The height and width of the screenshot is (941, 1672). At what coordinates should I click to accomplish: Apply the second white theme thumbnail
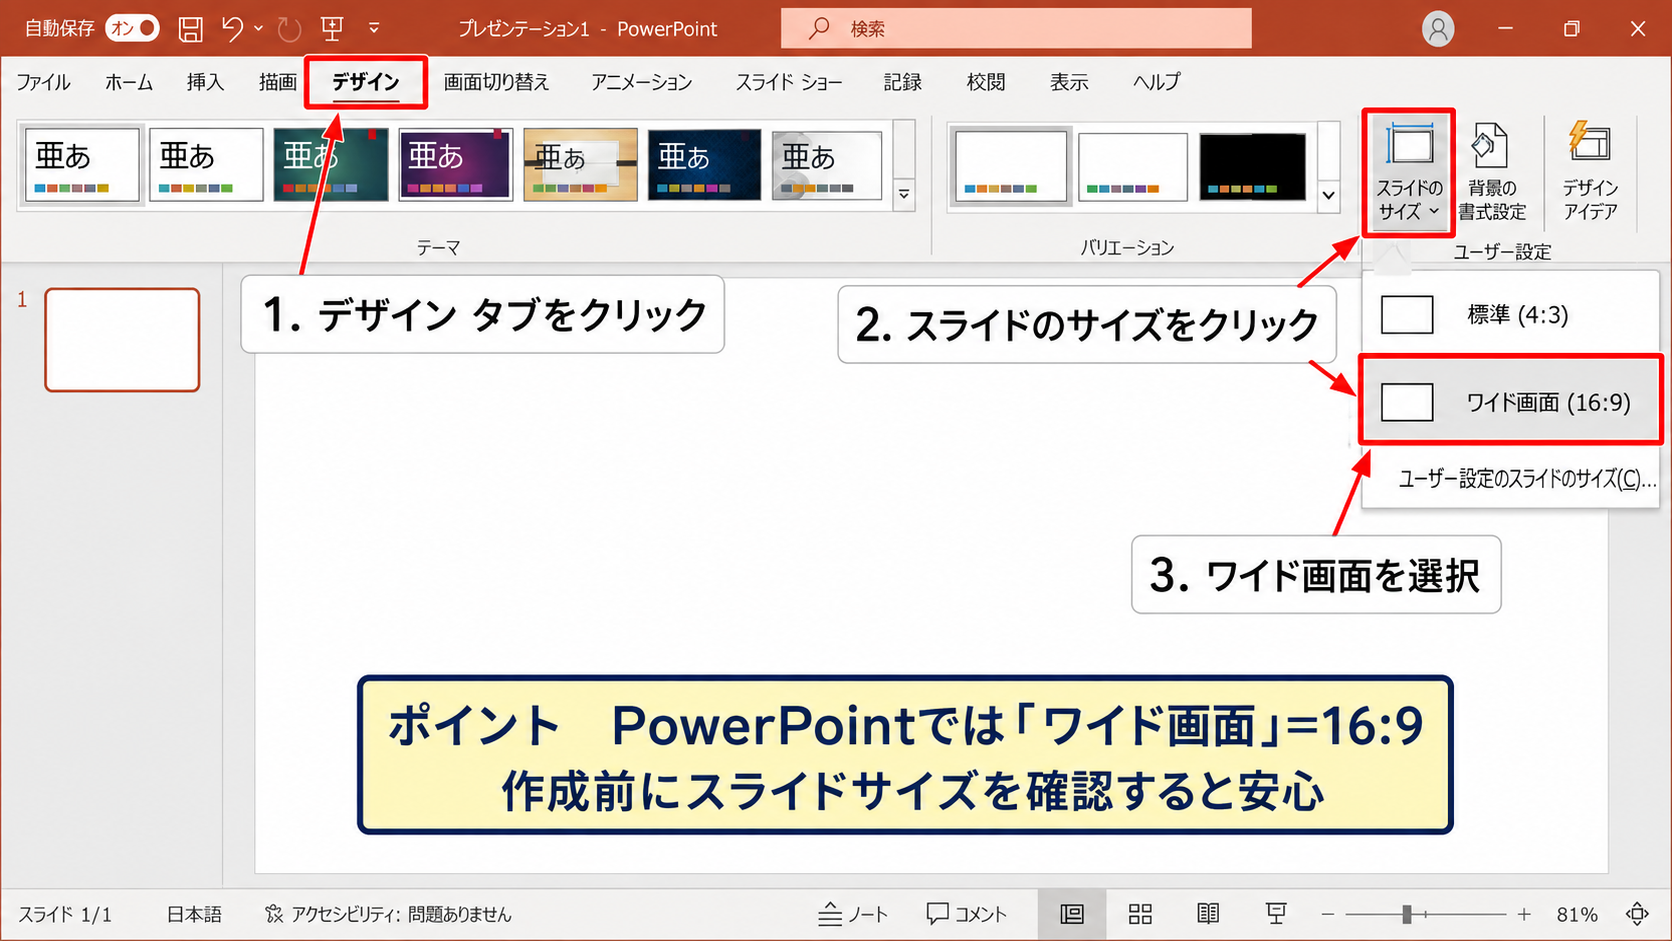pos(206,165)
